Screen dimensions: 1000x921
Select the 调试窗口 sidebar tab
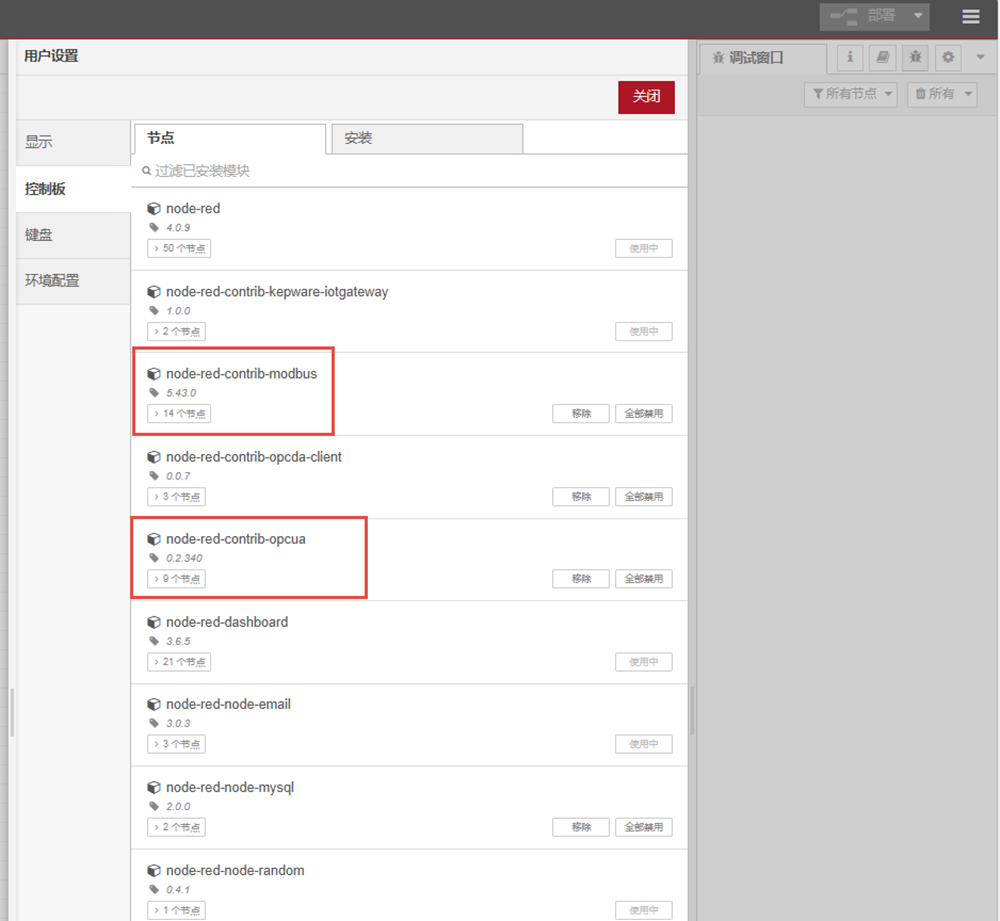click(763, 59)
